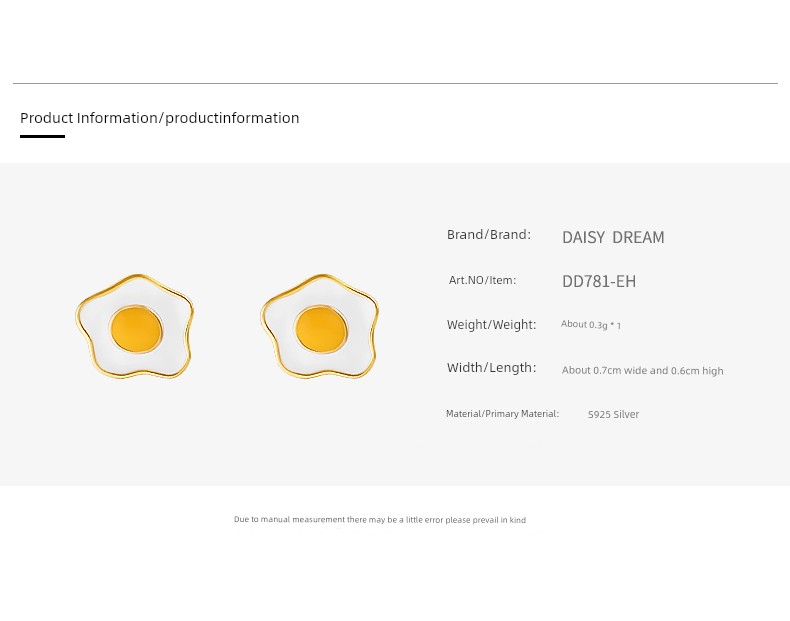Select the '5925 Silver' material value

tap(613, 415)
